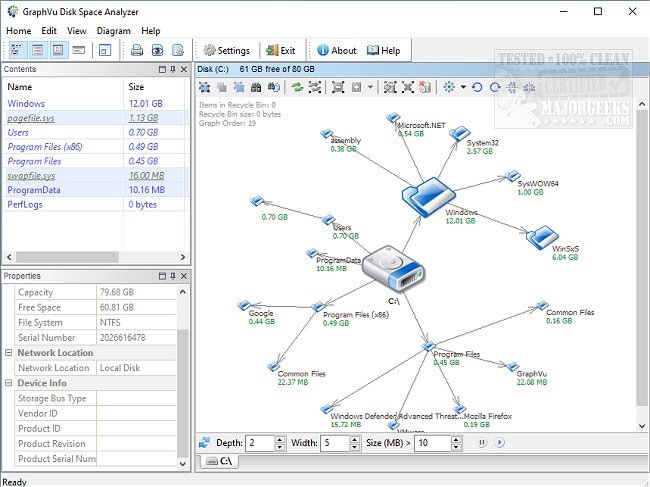The width and height of the screenshot is (650, 487).
Task: Open the View menu
Action: (x=77, y=31)
